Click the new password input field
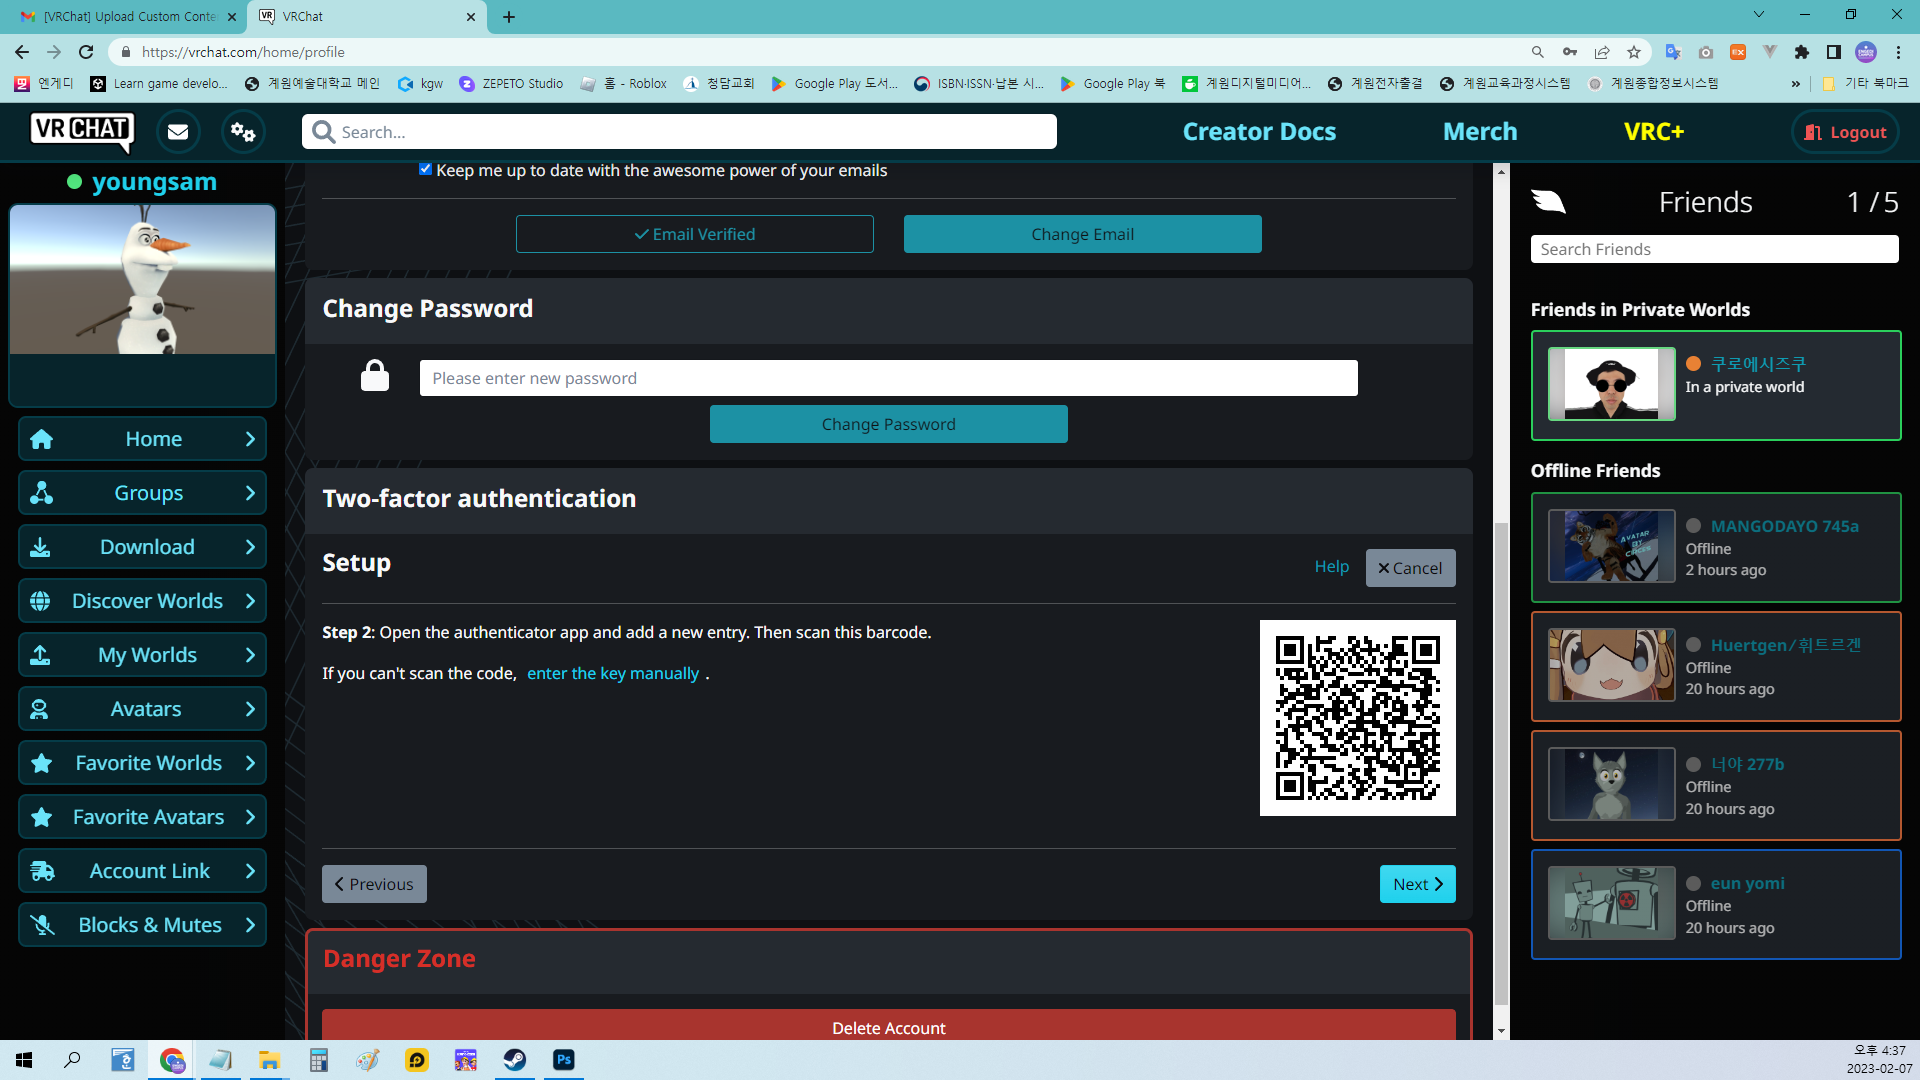Viewport: 1920px width, 1080px height. click(x=888, y=378)
